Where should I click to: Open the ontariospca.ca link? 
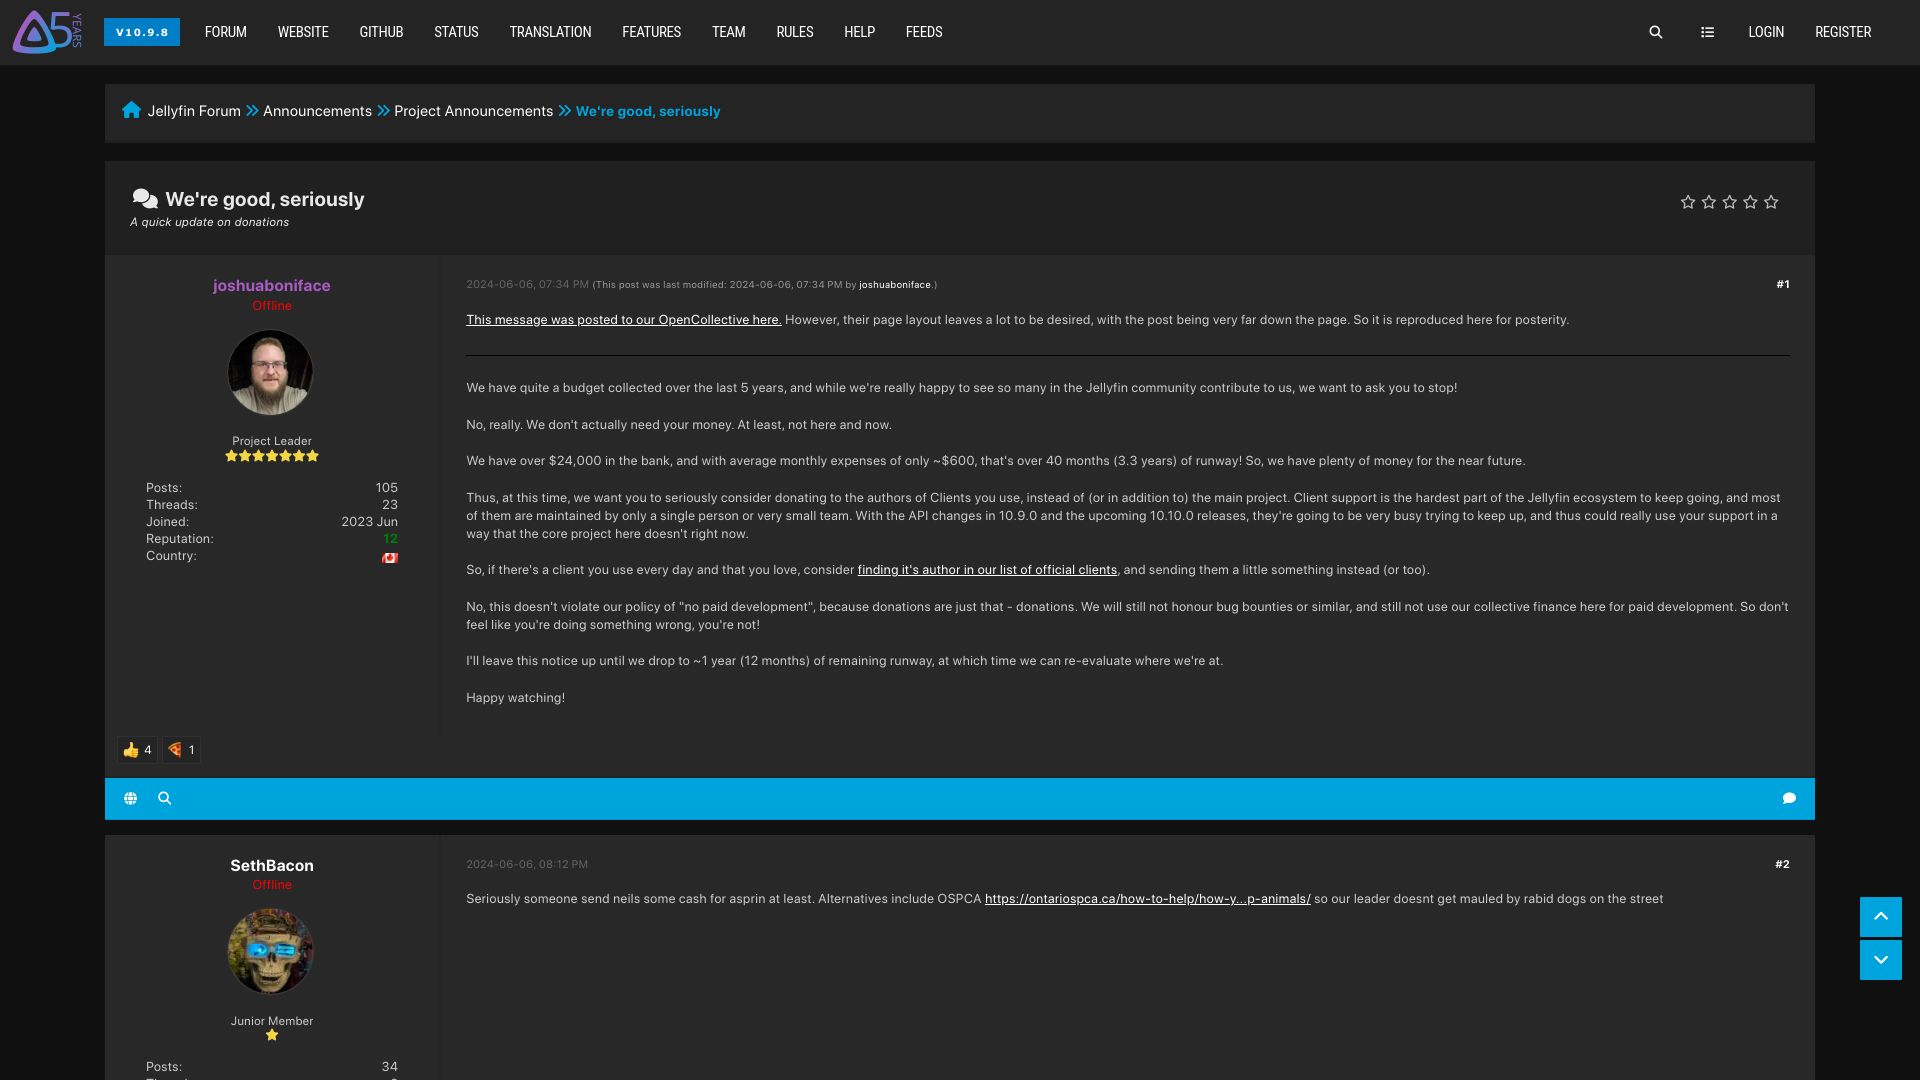pyautogui.click(x=1147, y=899)
